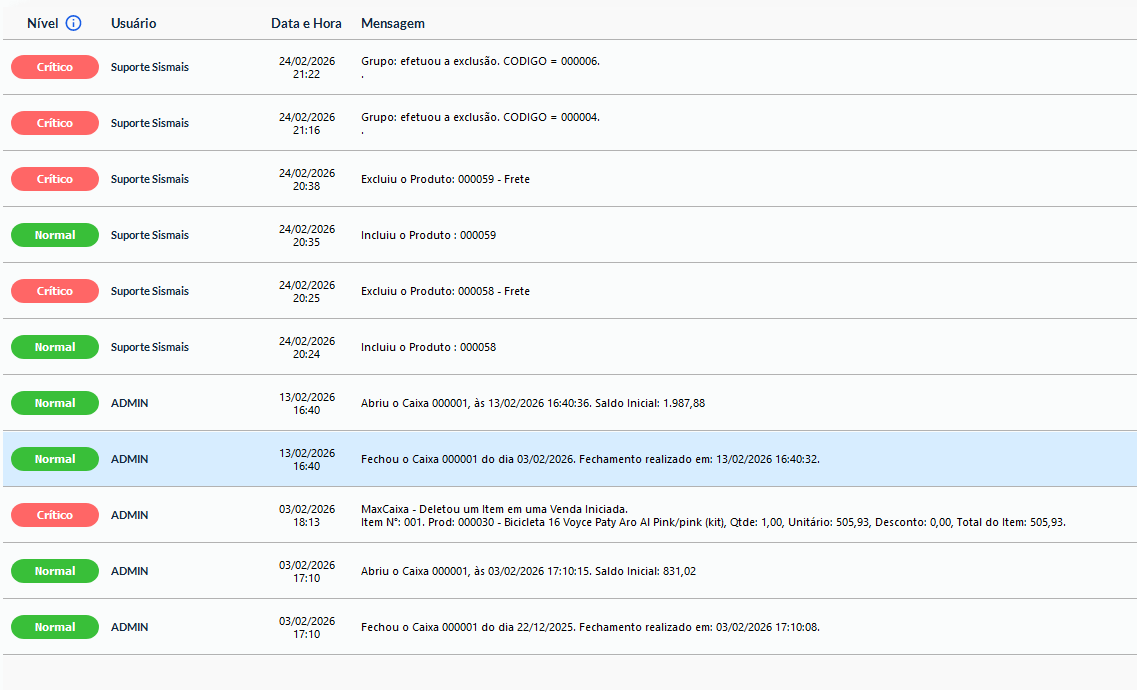Click the Suporte Sismais user at 21:22
This screenshot has width=1137, height=690.
coord(149,67)
